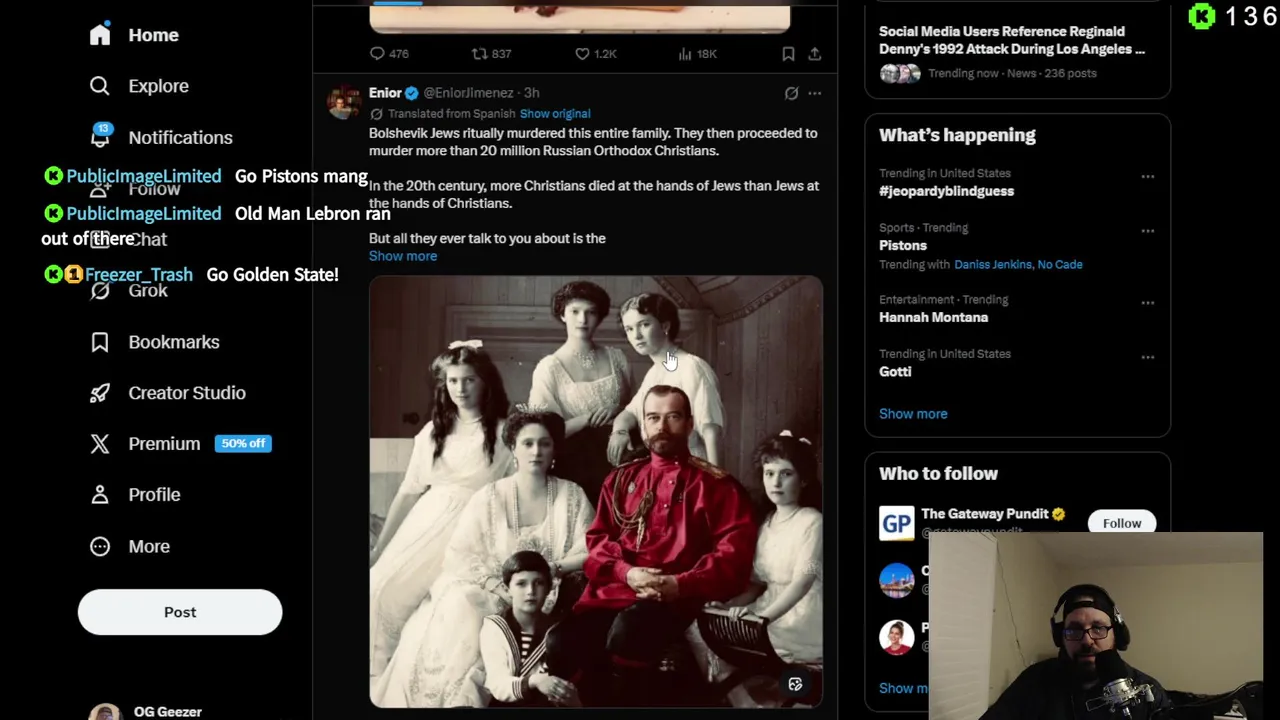This screenshot has width=1280, height=720.
Task: Open No Cade trending link
Action: (x=1060, y=265)
